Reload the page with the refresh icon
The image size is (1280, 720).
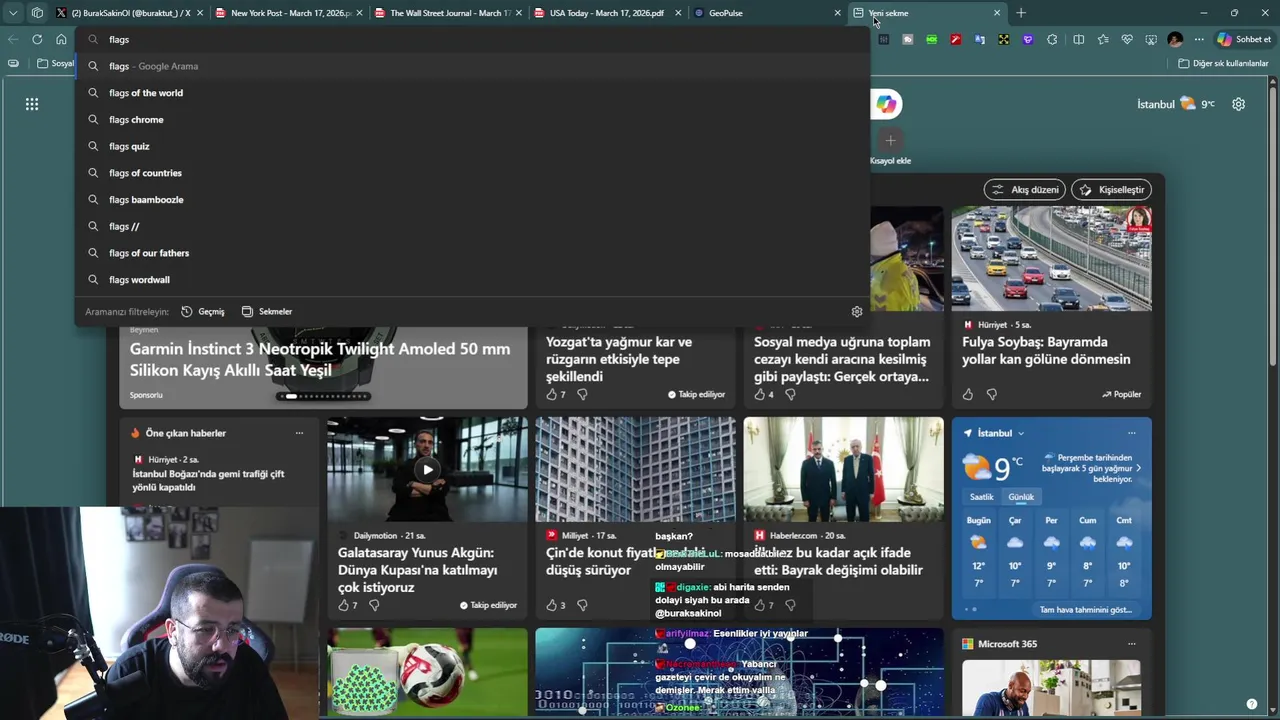[x=37, y=39]
